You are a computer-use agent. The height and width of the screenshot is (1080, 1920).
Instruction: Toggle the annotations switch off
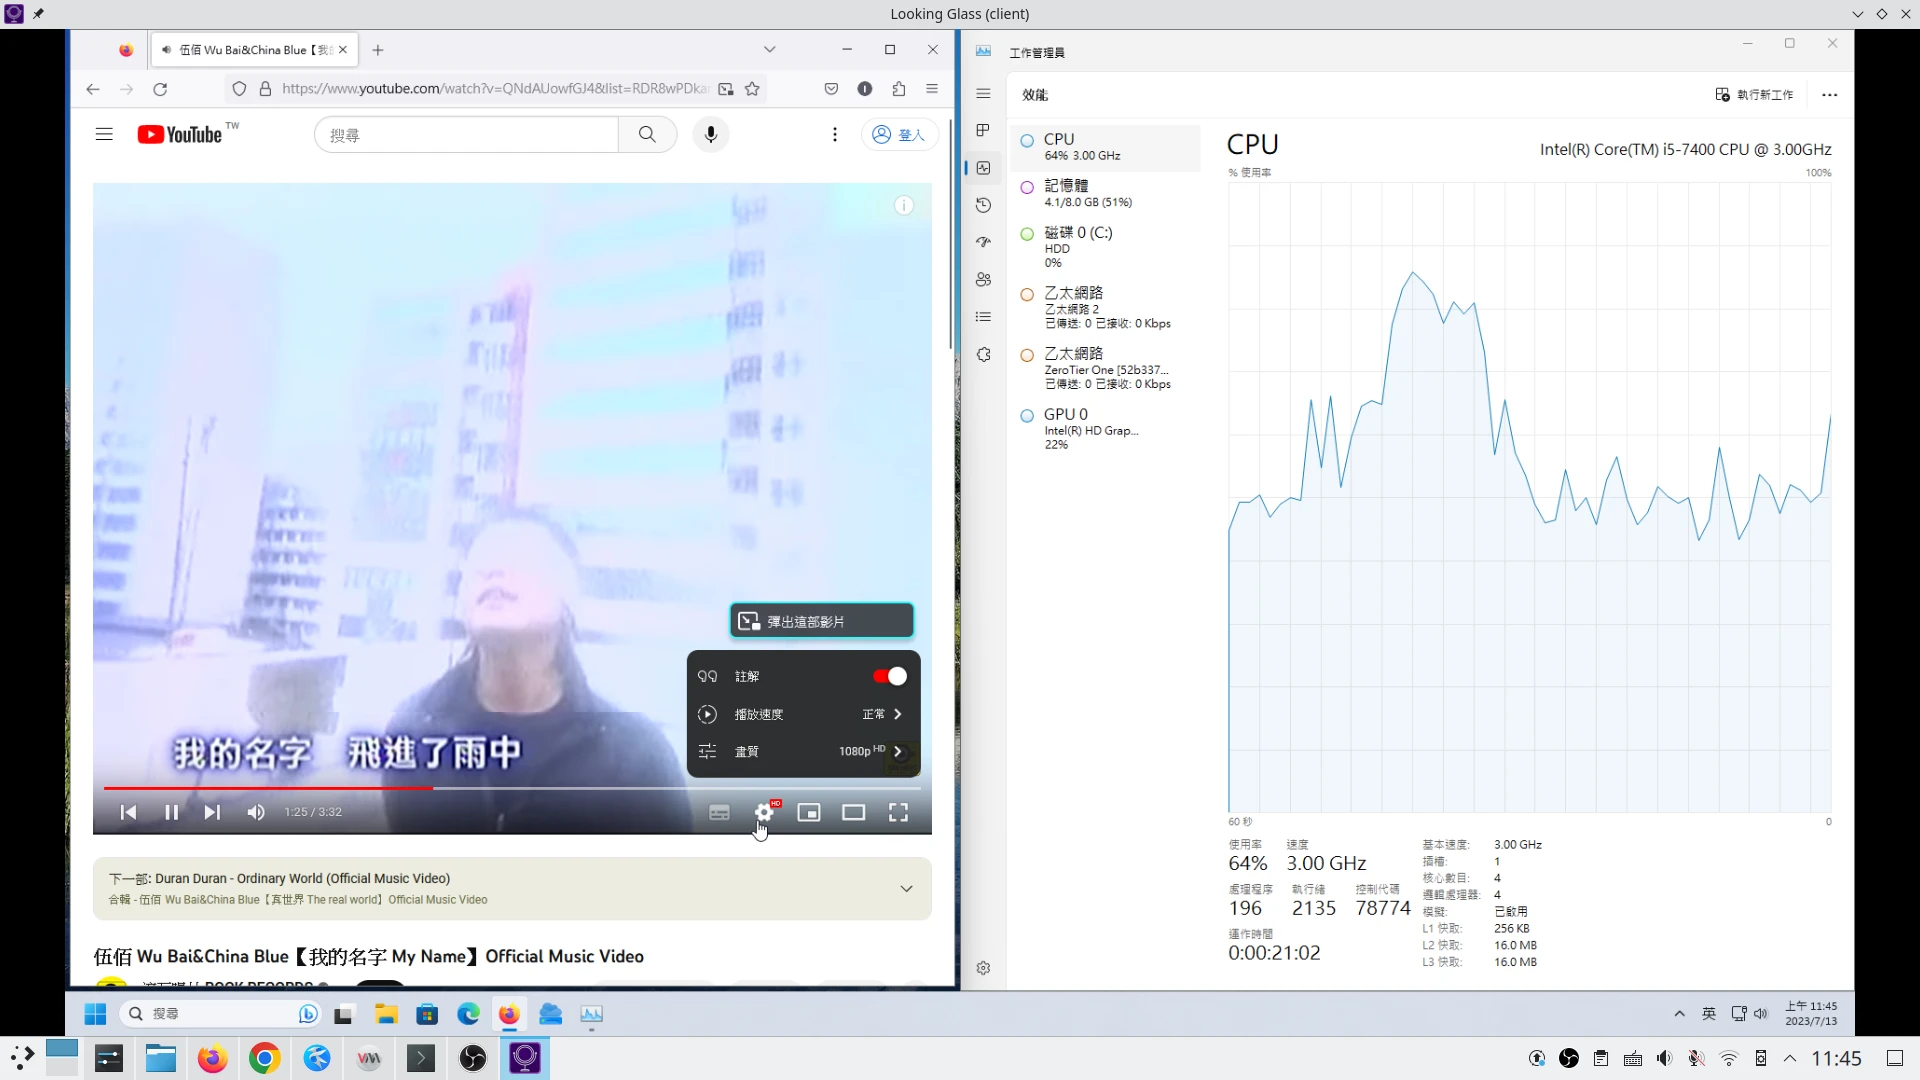(x=889, y=677)
